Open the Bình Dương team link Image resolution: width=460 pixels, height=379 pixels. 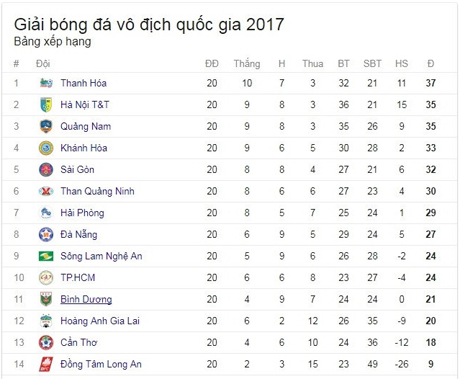click(86, 299)
